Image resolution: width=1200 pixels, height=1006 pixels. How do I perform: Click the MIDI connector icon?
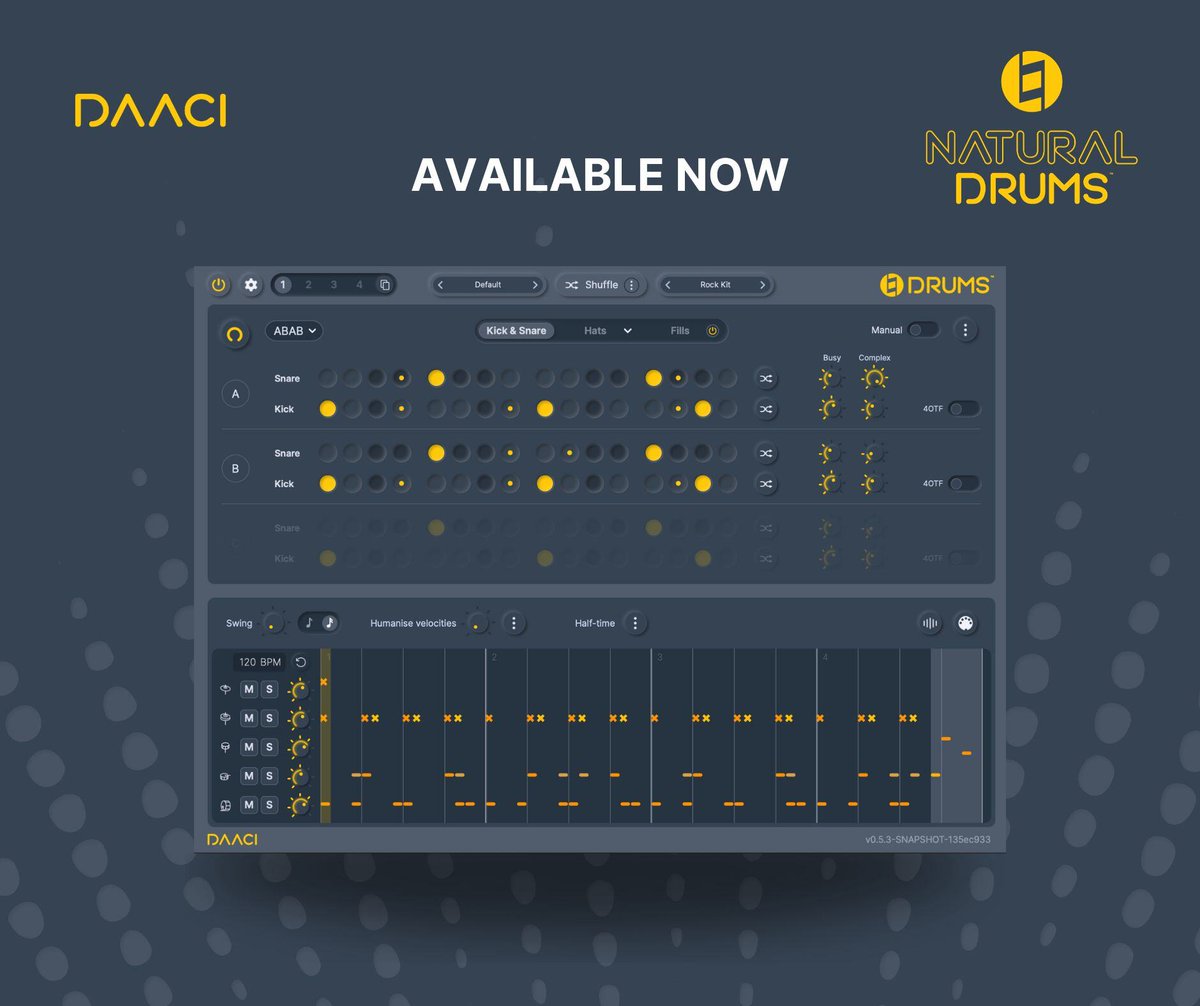point(965,624)
